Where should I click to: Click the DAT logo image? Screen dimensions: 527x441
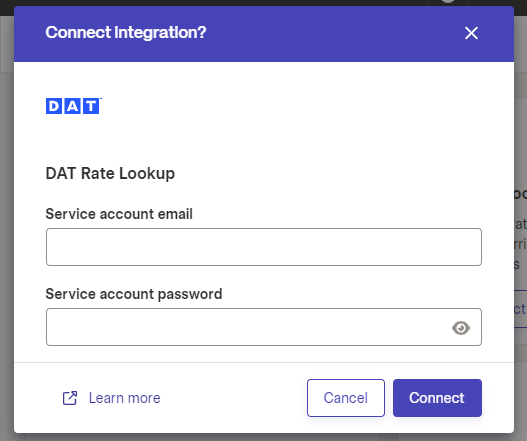74,106
